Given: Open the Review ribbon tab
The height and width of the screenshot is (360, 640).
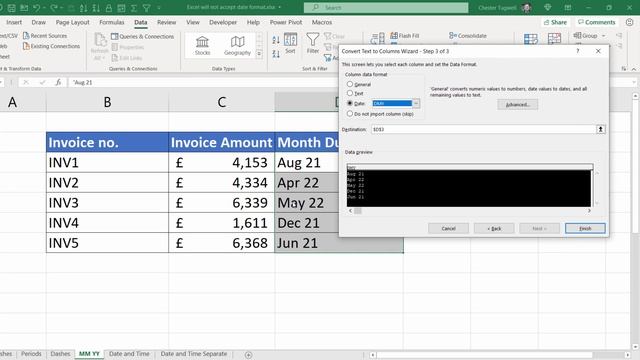Looking at the screenshot, I should (x=167, y=22).
